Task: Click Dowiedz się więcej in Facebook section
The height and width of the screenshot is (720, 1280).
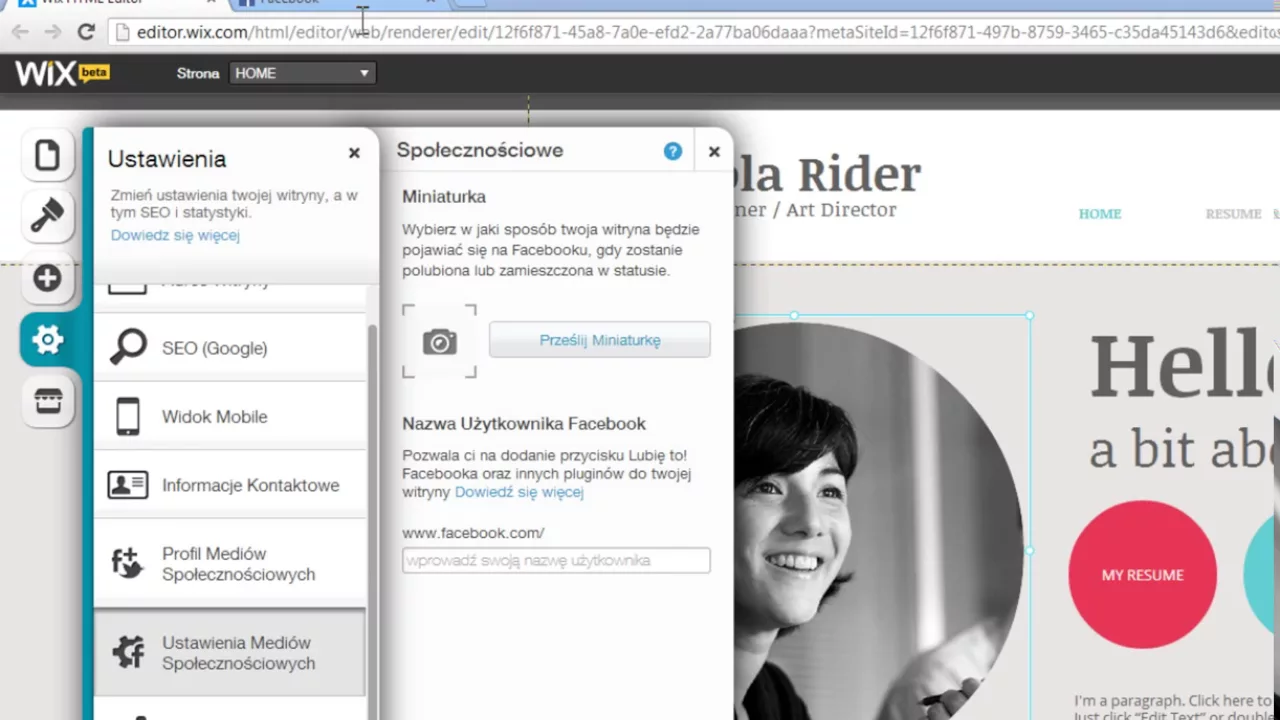Action: (519, 492)
